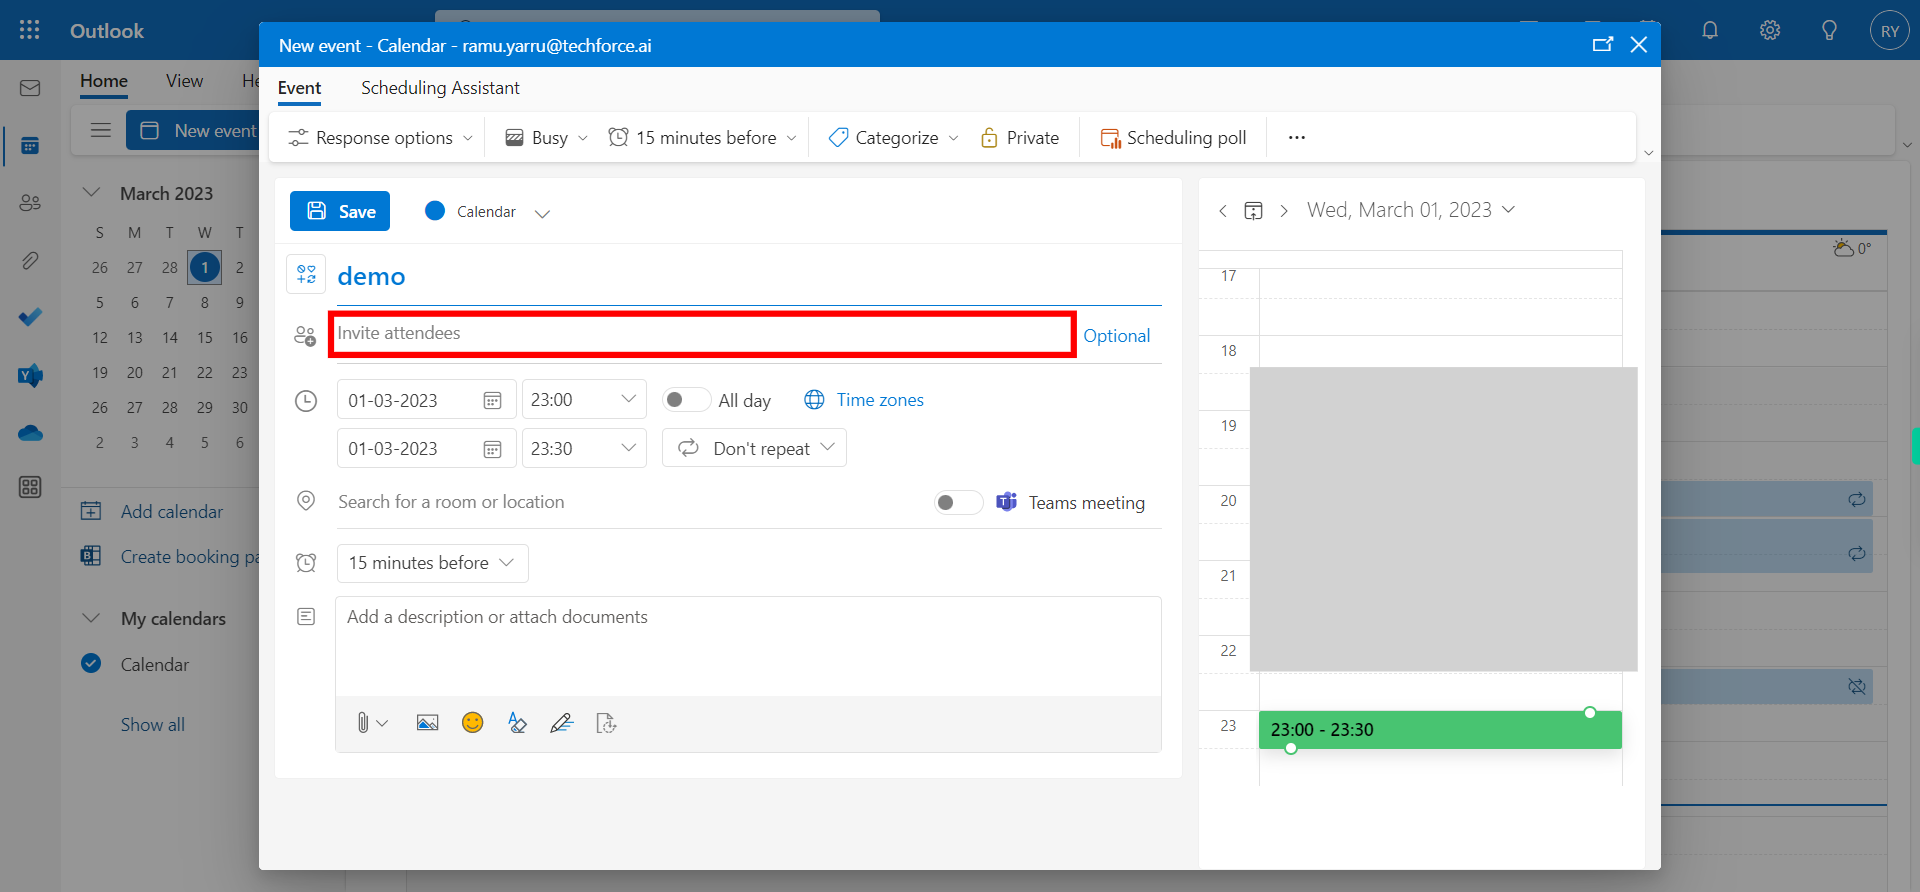Click the Invite attendees field
Viewport: 1920px width, 892px height.
point(702,334)
